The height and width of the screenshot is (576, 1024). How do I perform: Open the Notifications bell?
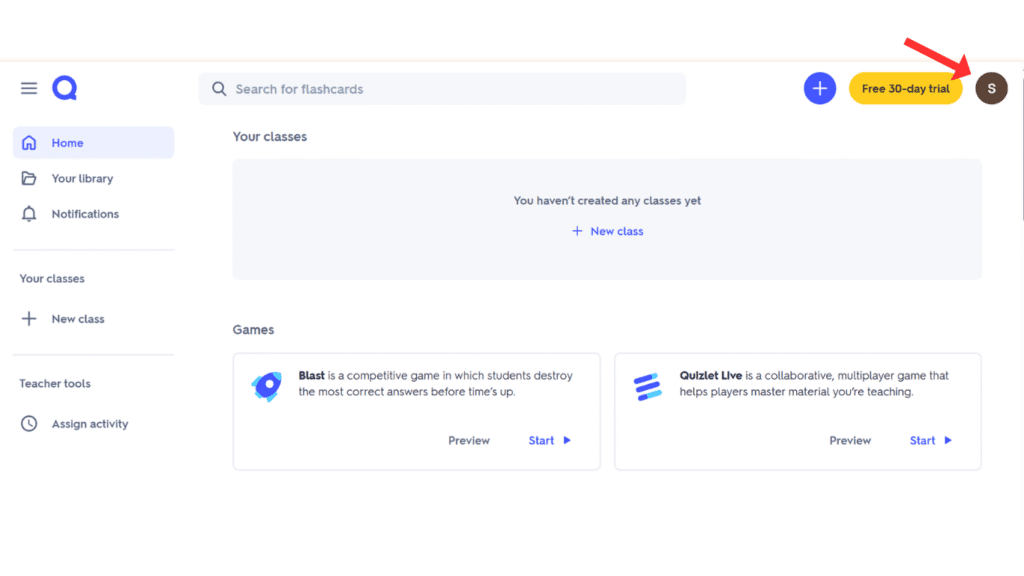28,213
